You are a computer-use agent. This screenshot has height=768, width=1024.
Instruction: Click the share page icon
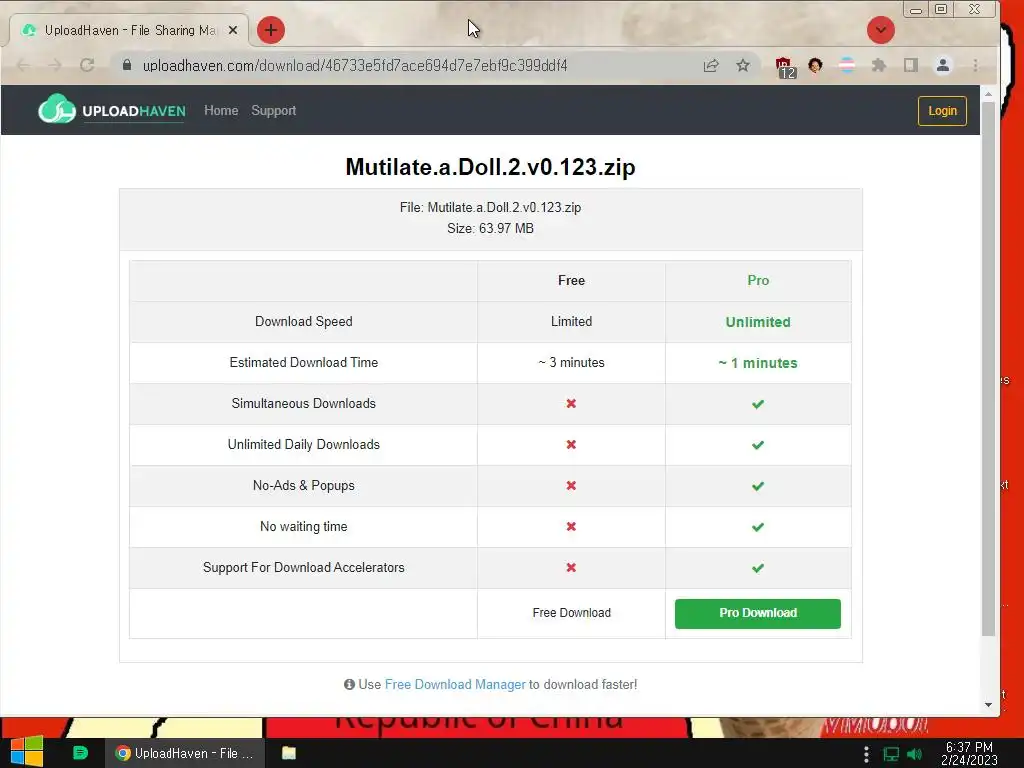pyautogui.click(x=711, y=65)
